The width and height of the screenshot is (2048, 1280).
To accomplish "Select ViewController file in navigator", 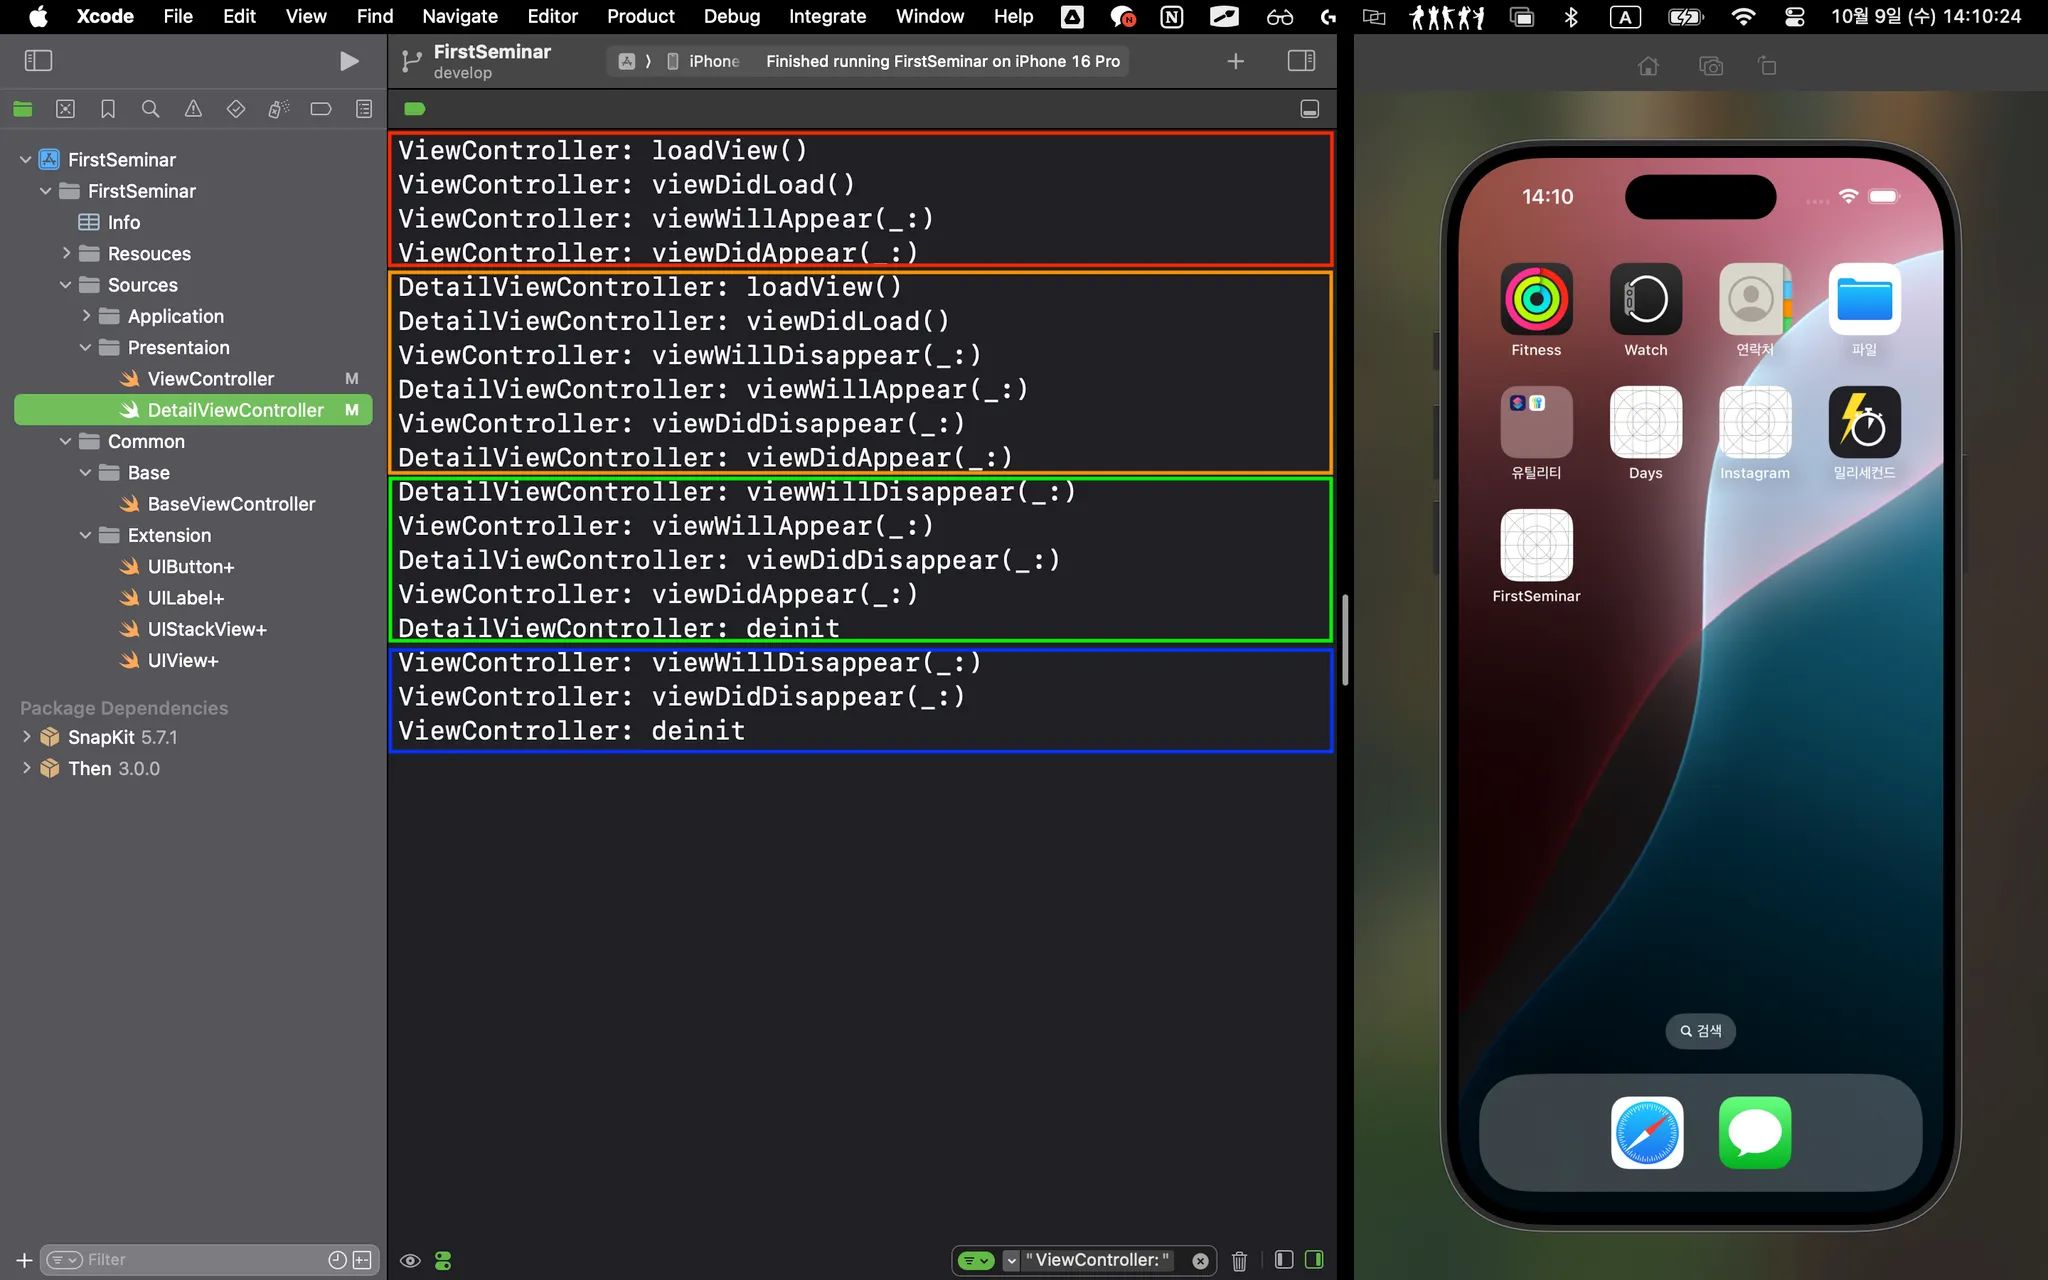I will 210,379.
